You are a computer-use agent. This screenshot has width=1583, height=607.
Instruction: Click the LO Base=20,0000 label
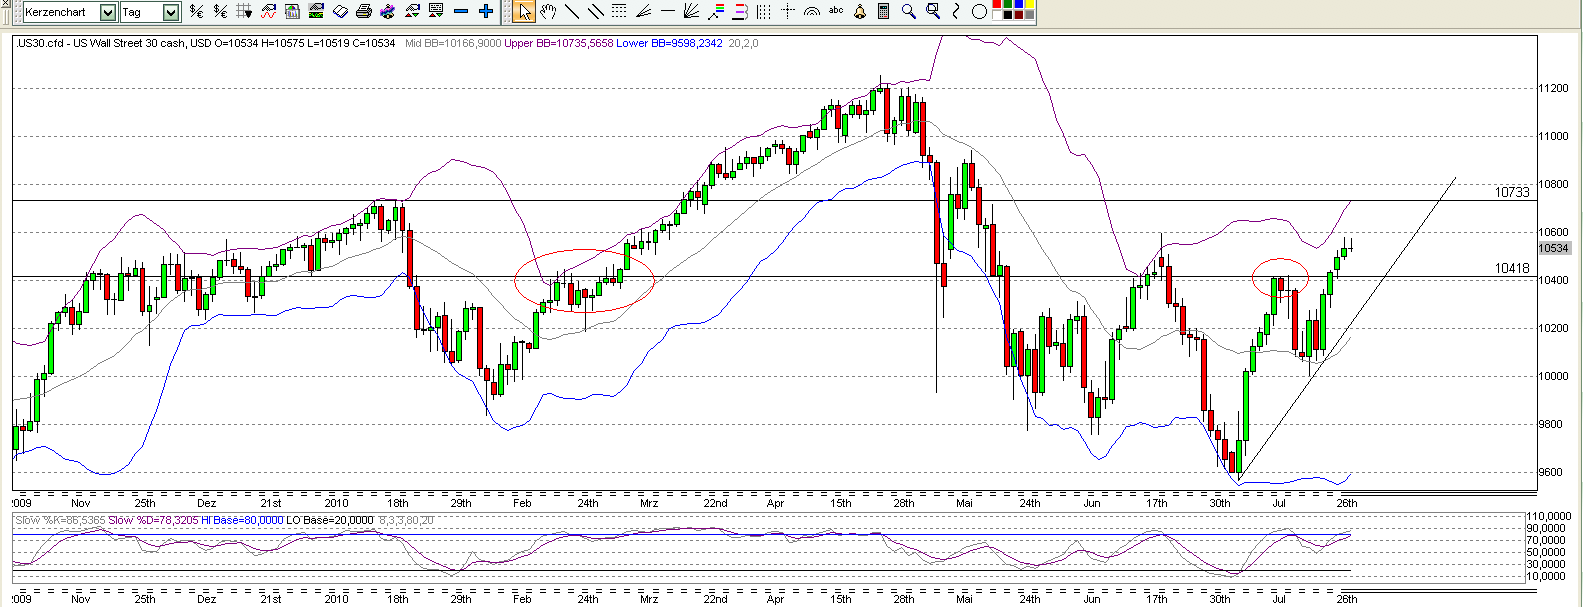[330, 520]
